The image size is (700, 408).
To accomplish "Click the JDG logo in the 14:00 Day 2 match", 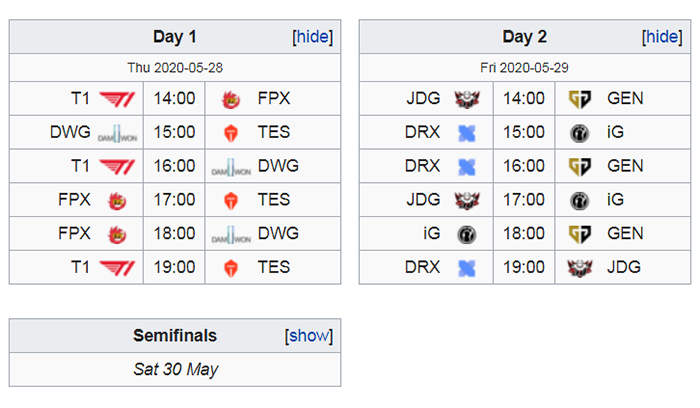I will pyautogui.click(x=467, y=99).
